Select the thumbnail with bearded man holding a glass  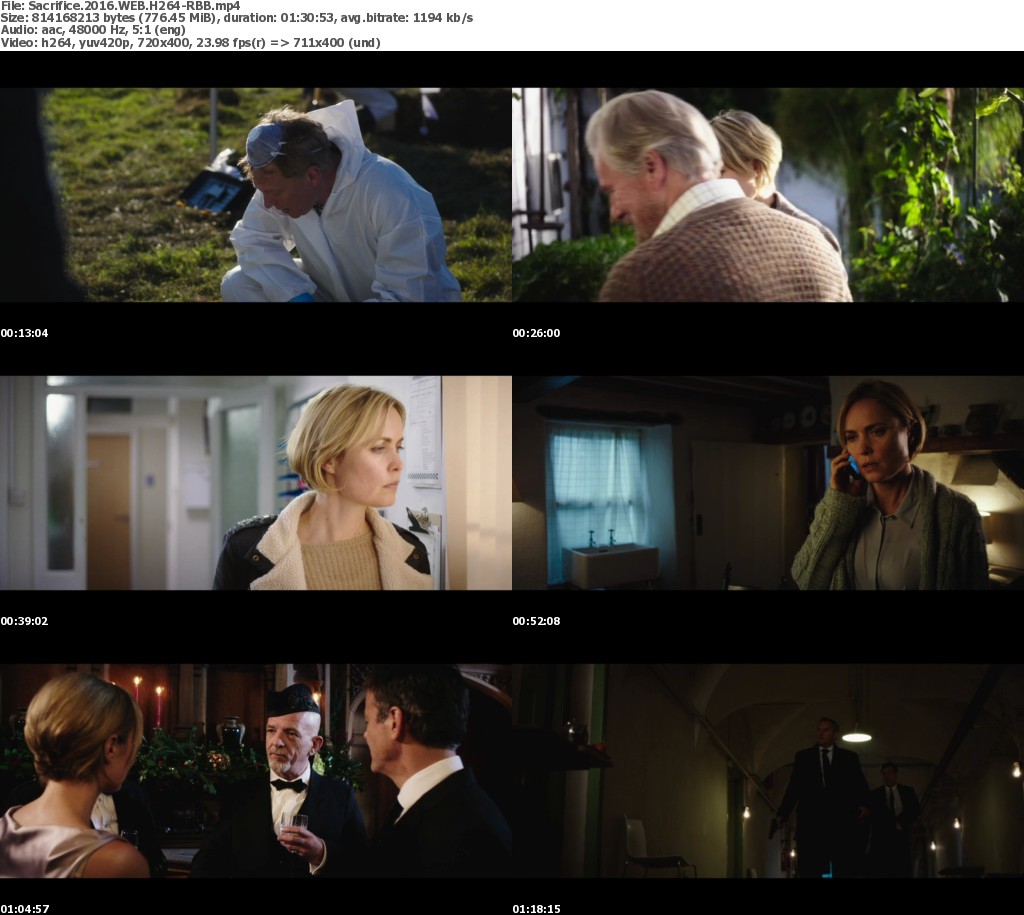256,771
